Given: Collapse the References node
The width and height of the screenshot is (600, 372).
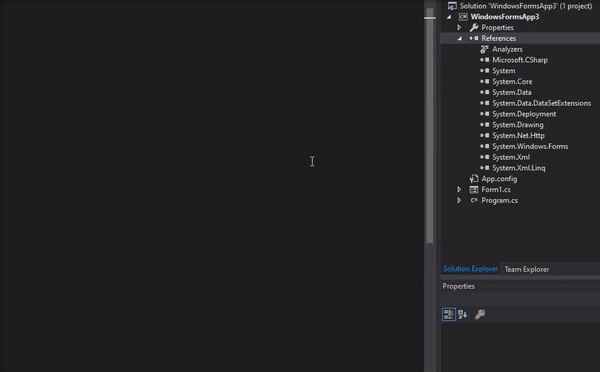Looking at the screenshot, I should [460, 38].
